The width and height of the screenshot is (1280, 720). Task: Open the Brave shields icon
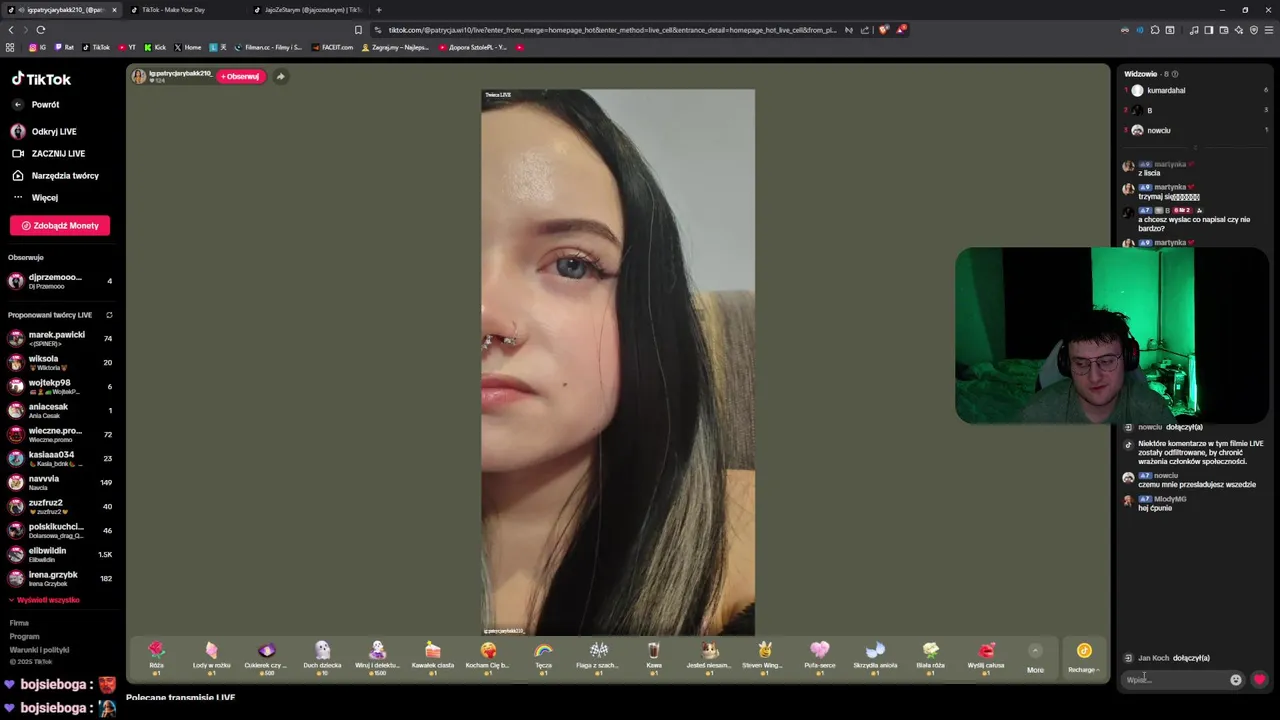click(883, 30)
